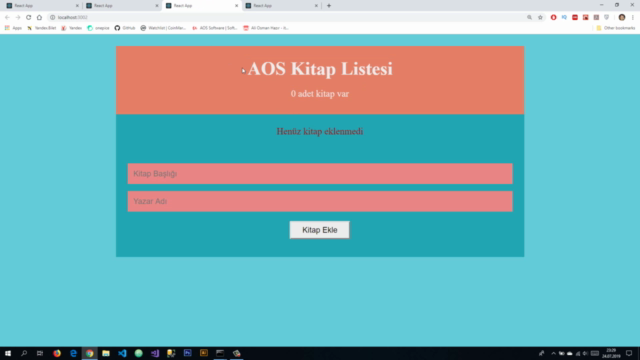The image size is (640, 360).
Task: Open Visual Studio from the taskbar
Action: (x=155, y=353)
